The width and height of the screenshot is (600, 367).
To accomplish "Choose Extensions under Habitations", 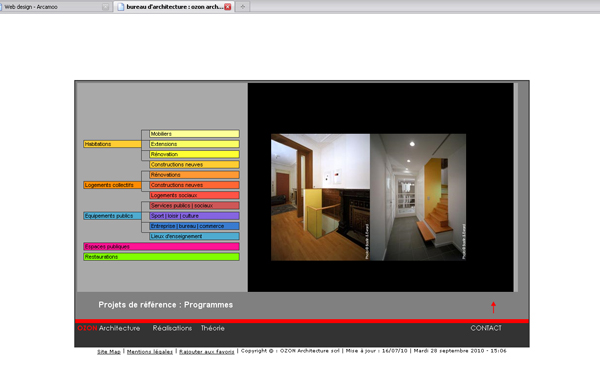I will coord(194,144).
